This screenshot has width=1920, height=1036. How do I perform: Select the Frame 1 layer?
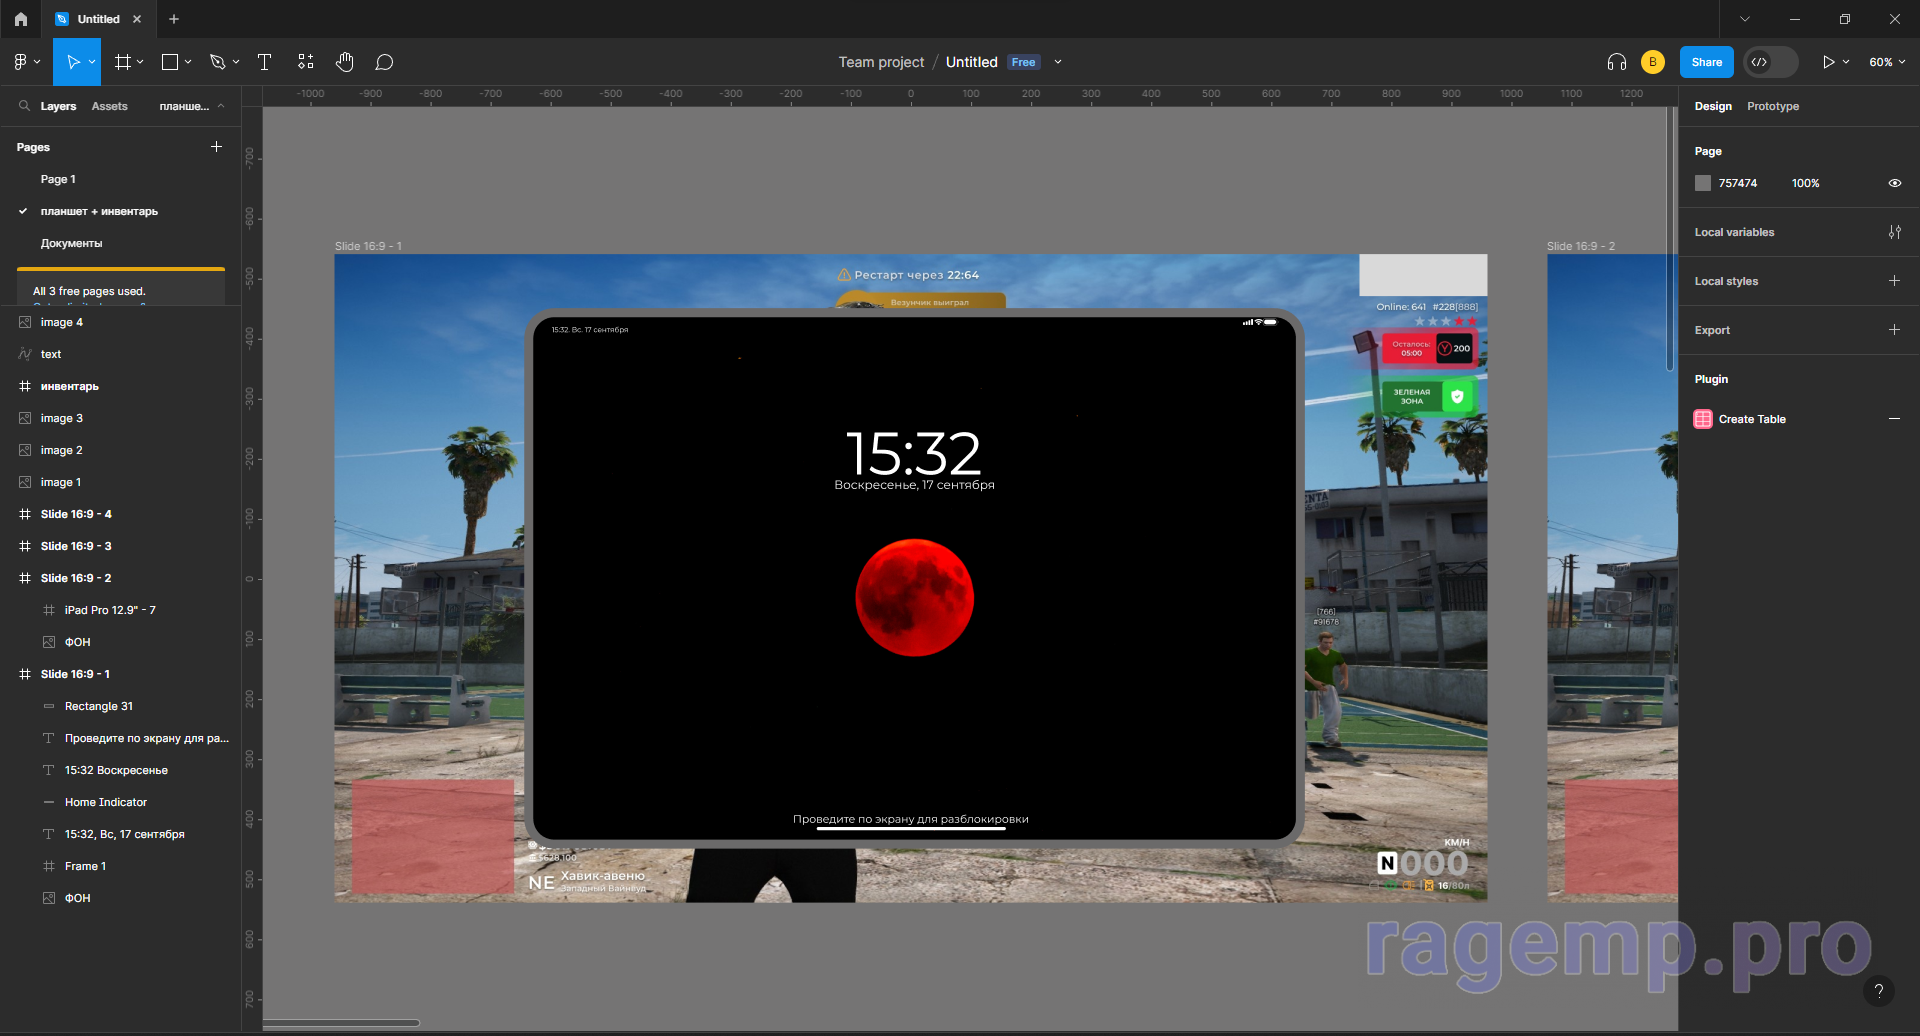pyautogui.click(x=120, y=866)
